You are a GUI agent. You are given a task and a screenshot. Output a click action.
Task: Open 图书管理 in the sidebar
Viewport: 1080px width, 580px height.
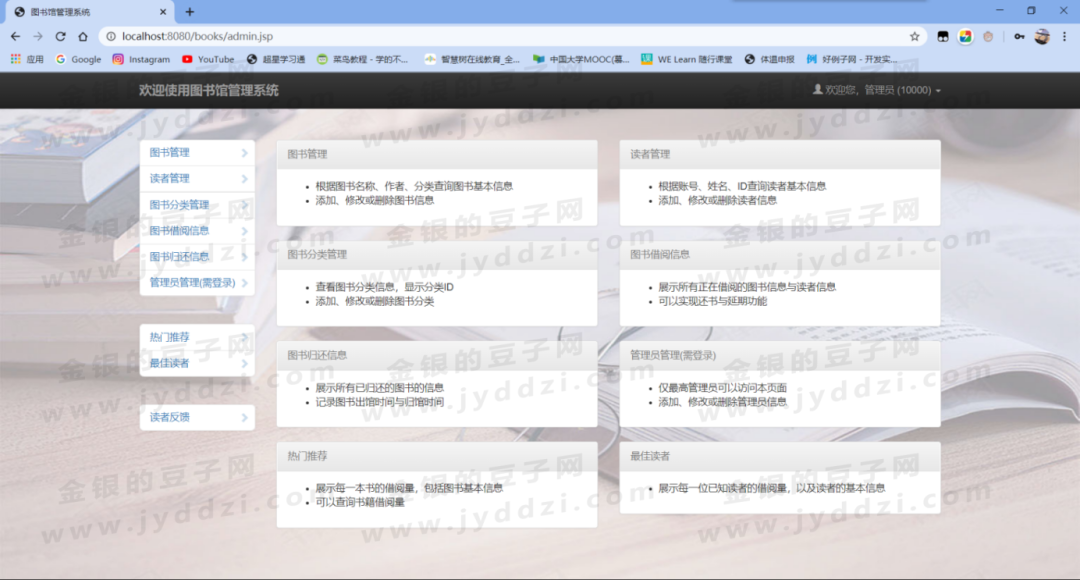(197, 153)
